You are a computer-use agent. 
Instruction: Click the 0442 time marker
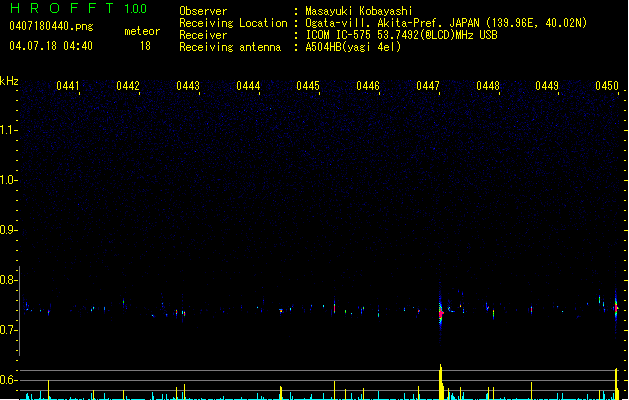tap(128, 86)
